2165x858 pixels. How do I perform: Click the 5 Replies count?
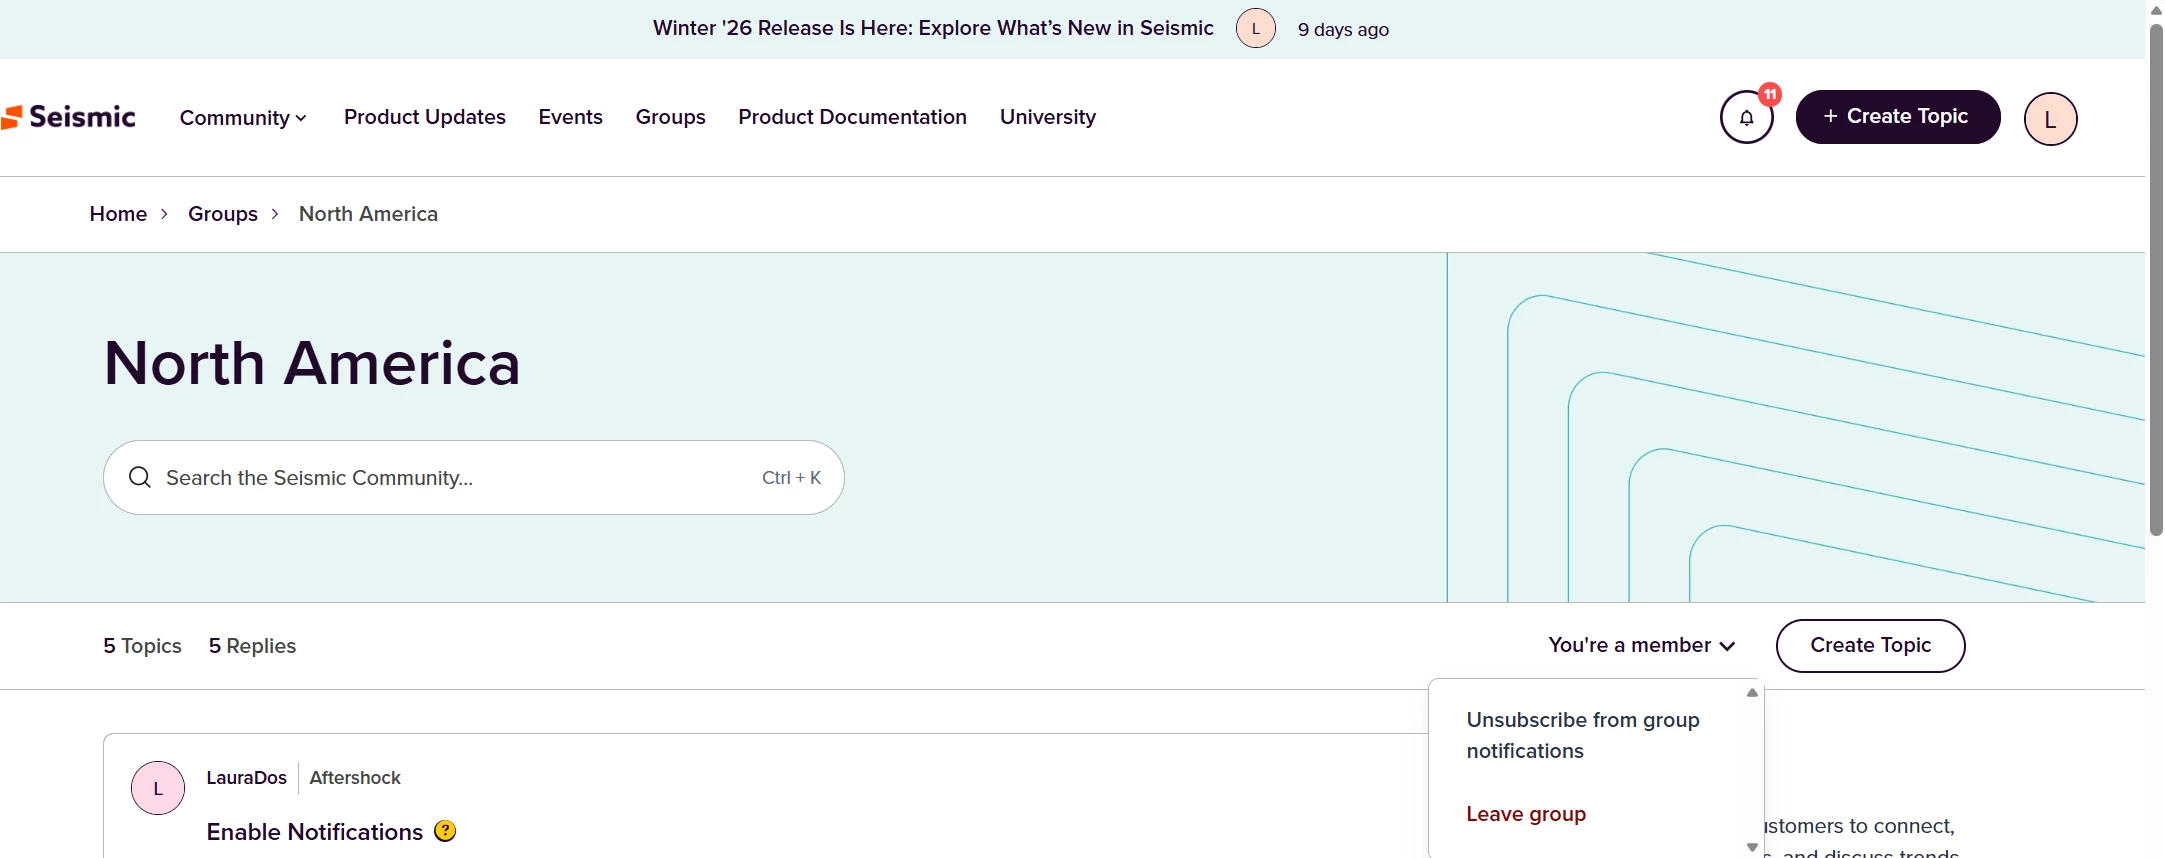252,646
